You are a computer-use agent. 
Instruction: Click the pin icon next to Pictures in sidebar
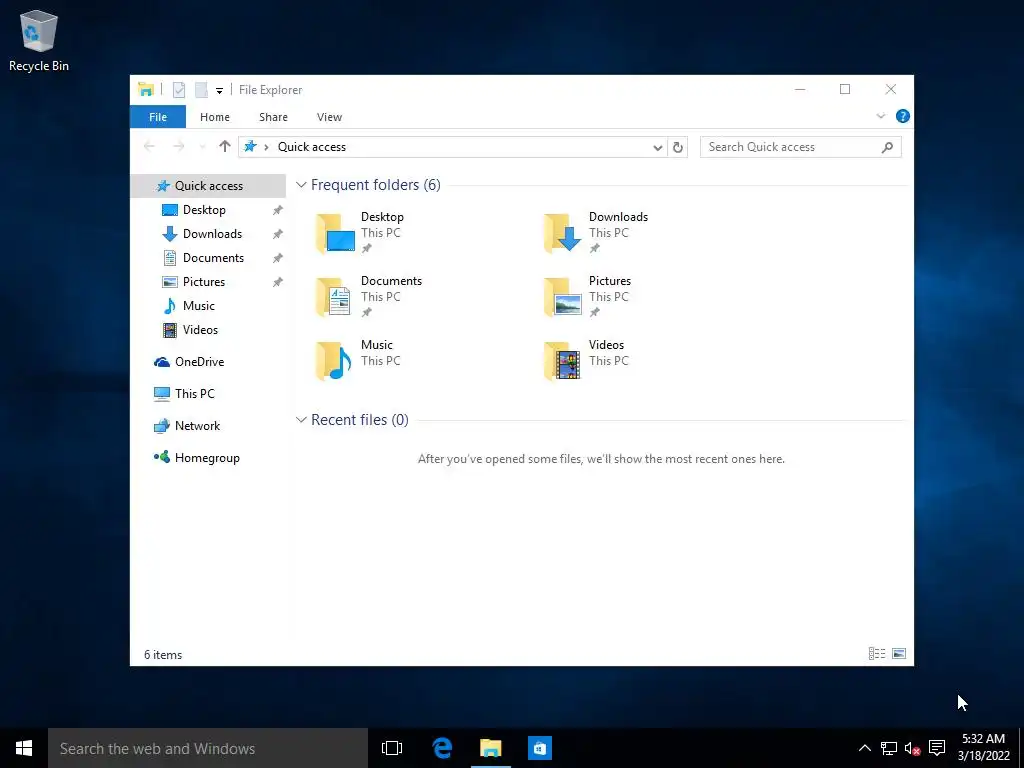[x=278, y=282]
